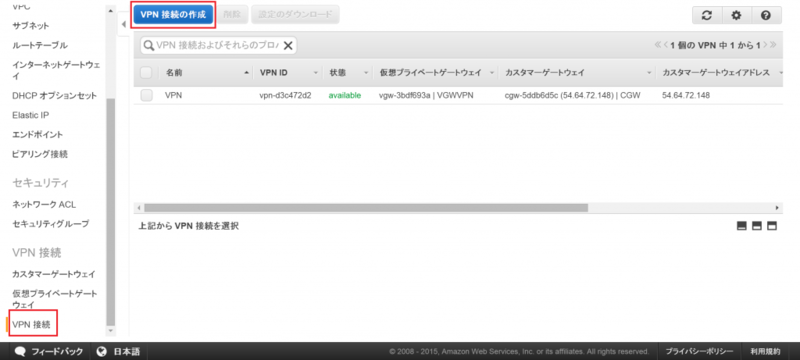Clear the search with the X icon

tap(288, 45)
